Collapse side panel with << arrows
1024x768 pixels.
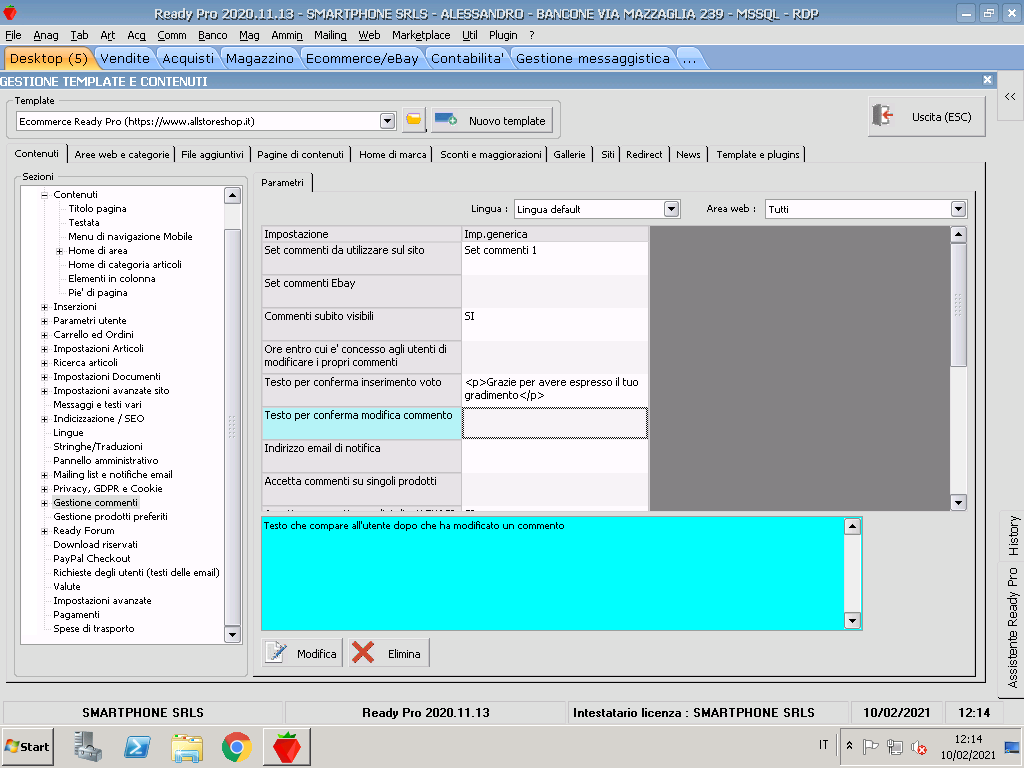tap(1010, 97)
